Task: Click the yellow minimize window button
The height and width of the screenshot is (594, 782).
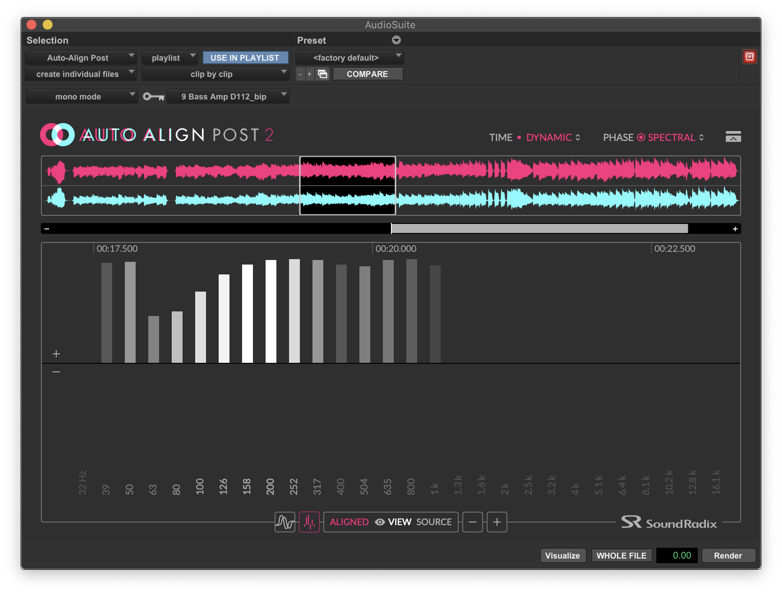Action: [x=48, y=24]
